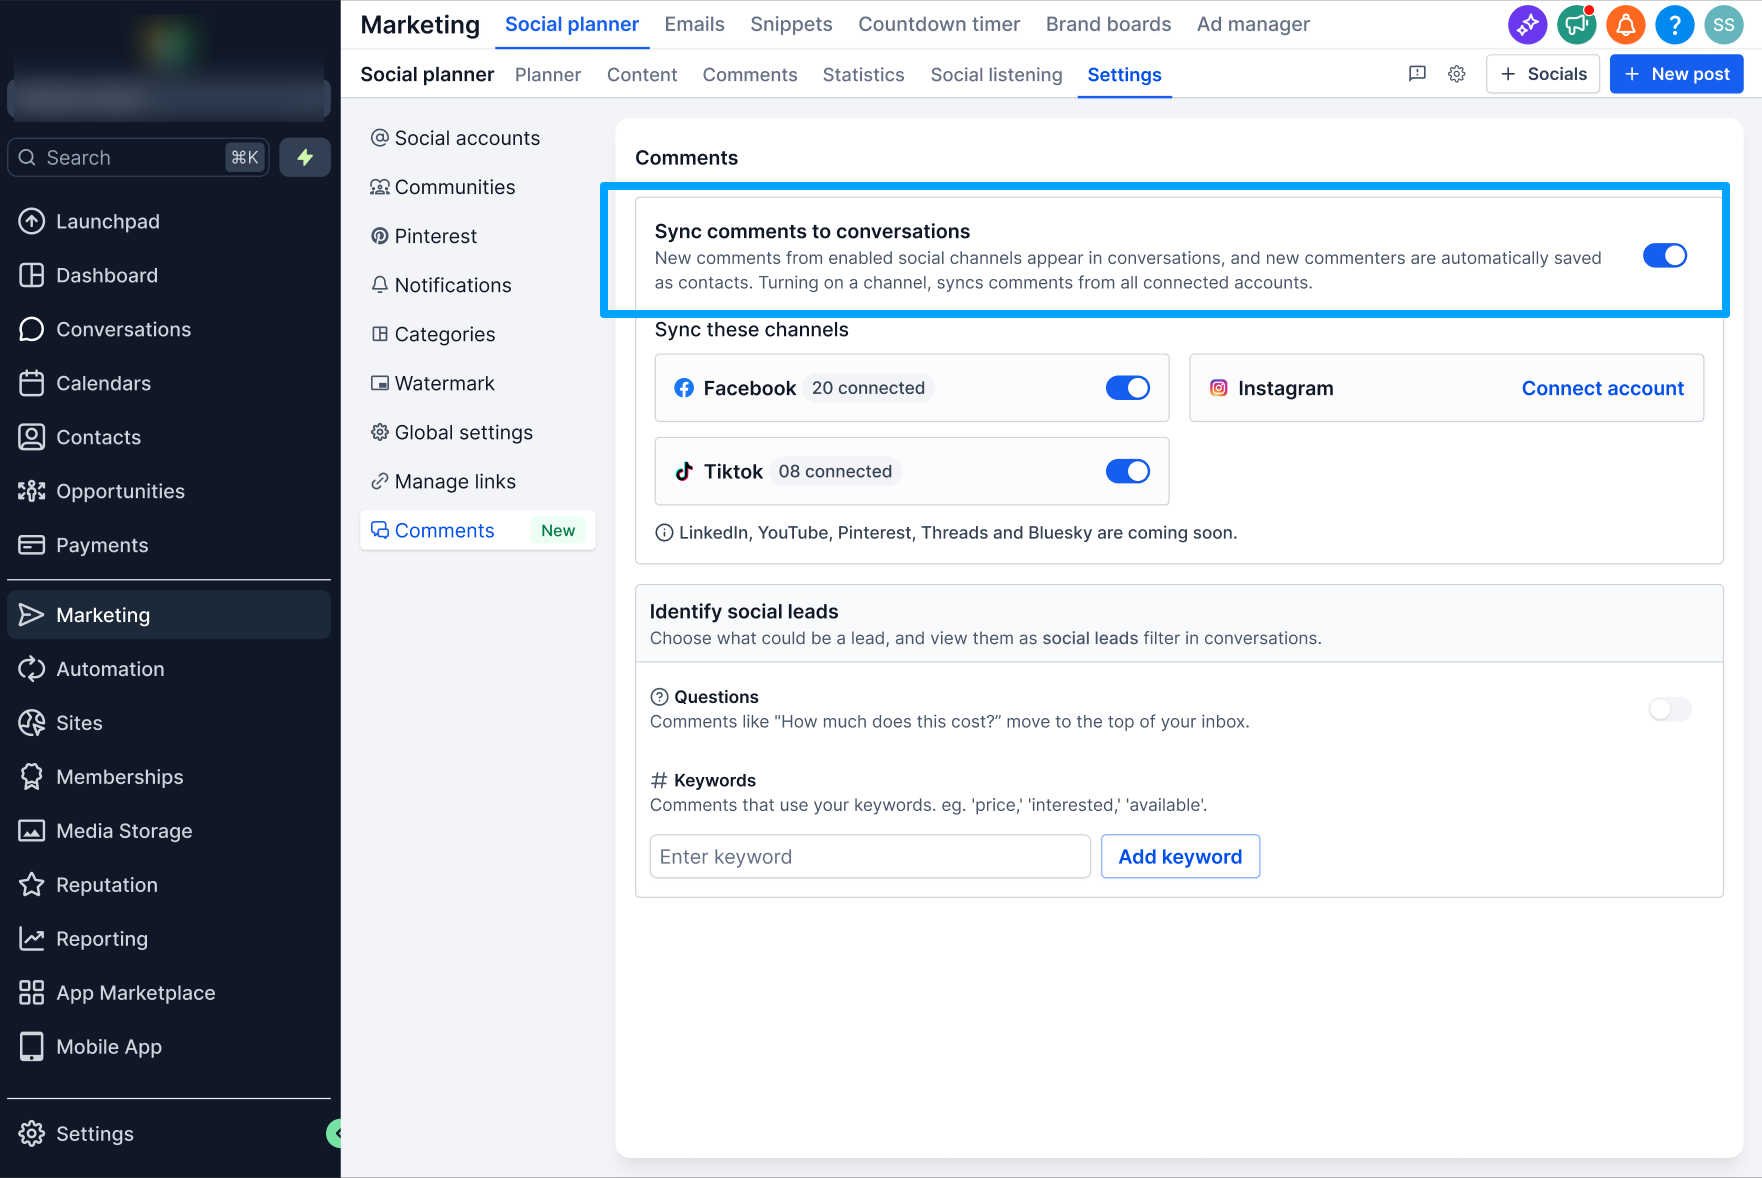Switch to the Snippets tab
1762x1178 pixels.
click(791, 24)
